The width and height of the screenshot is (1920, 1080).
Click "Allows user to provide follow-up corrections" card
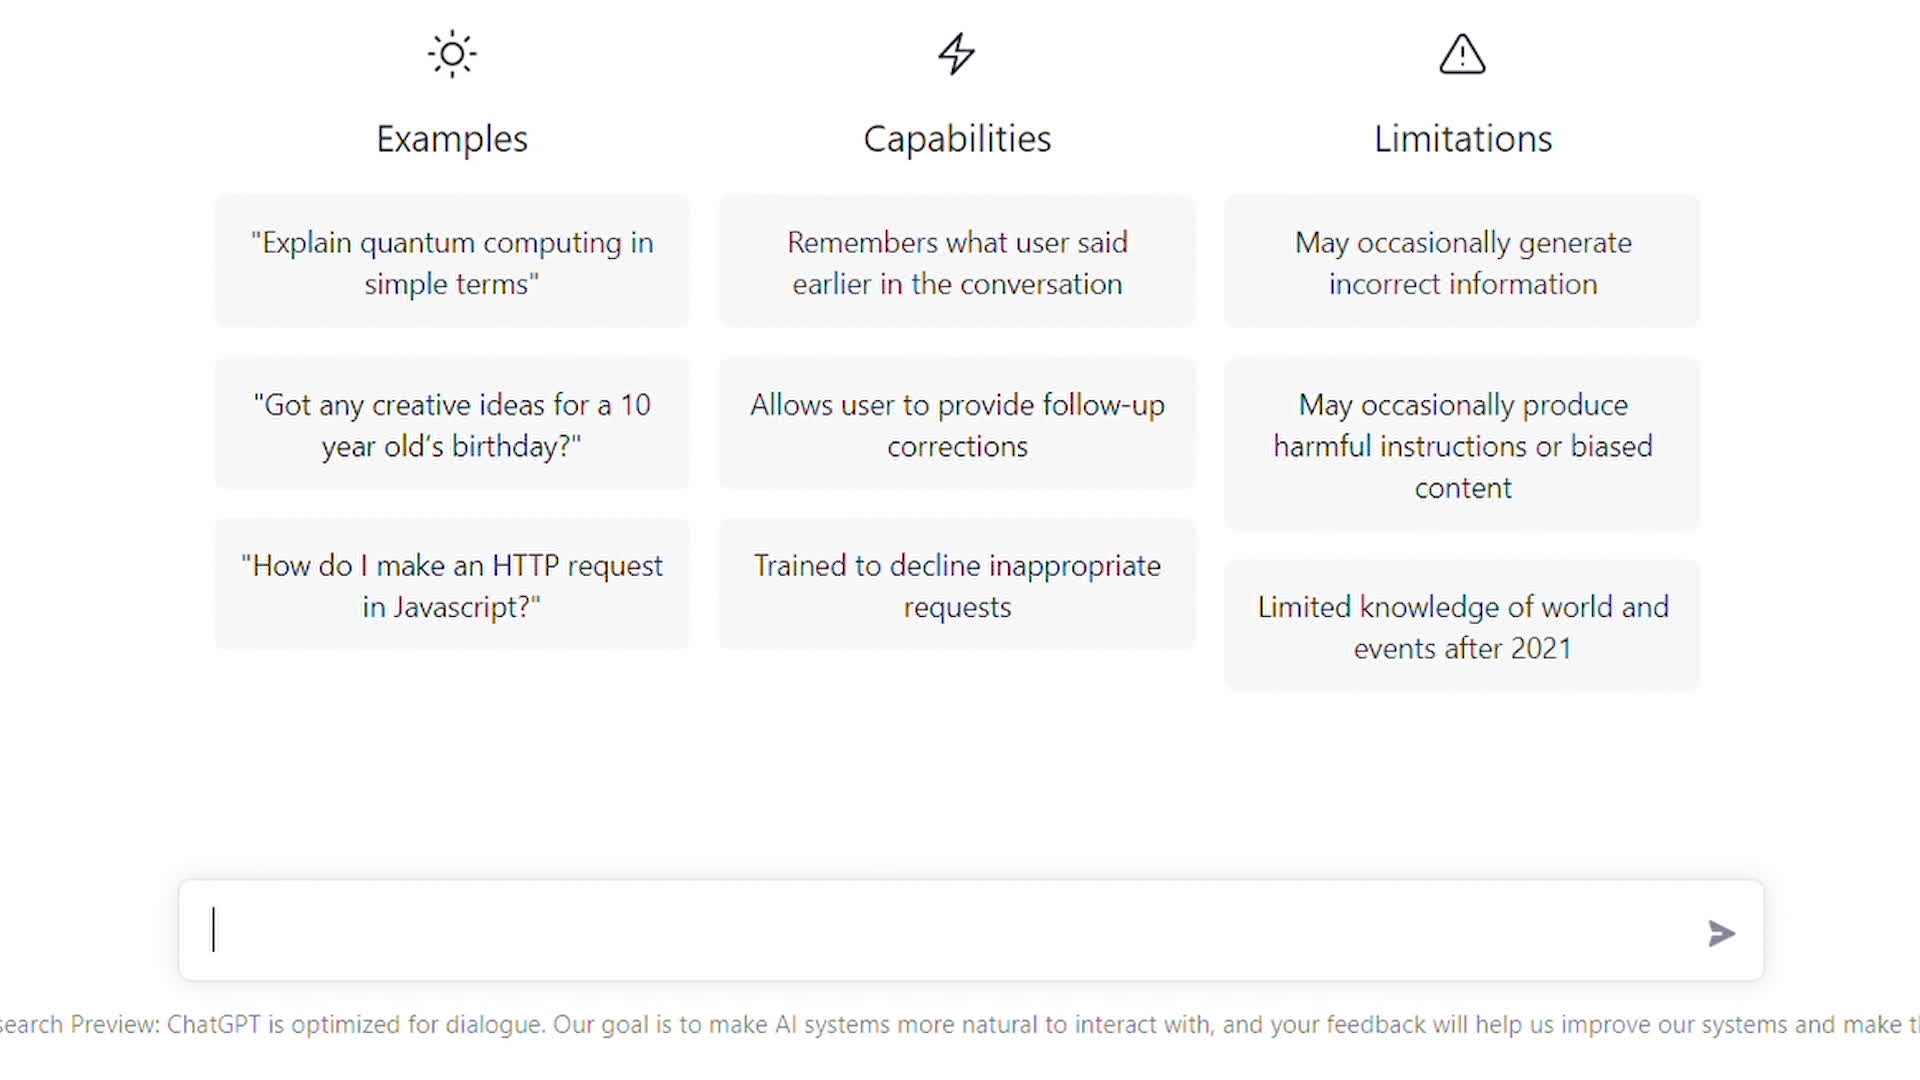point(957,424)
